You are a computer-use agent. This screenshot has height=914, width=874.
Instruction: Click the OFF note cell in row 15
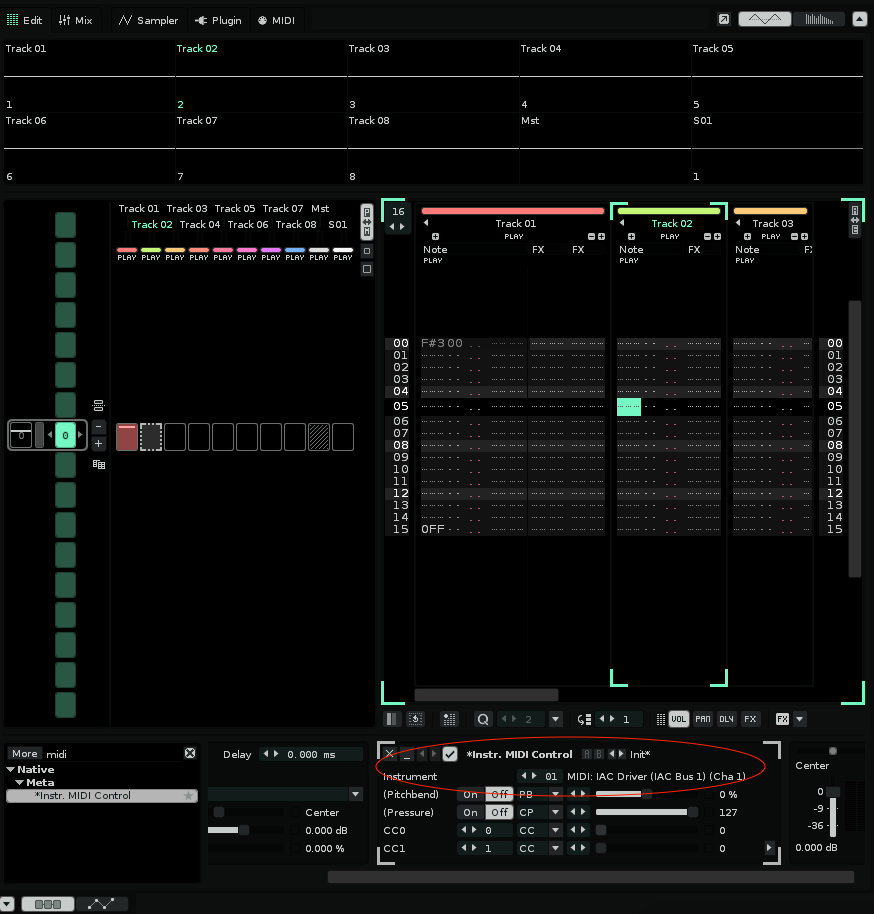coord(433,529)
